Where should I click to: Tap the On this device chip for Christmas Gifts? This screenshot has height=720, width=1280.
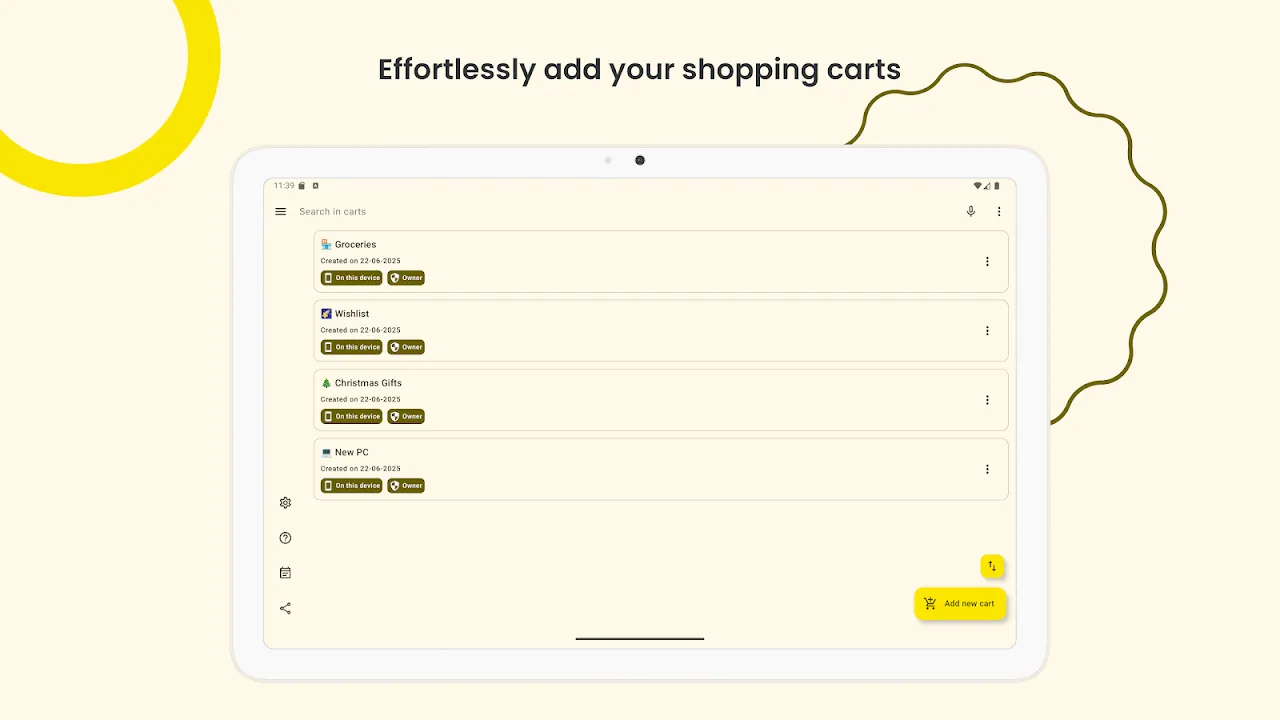(x=351, y=416)
